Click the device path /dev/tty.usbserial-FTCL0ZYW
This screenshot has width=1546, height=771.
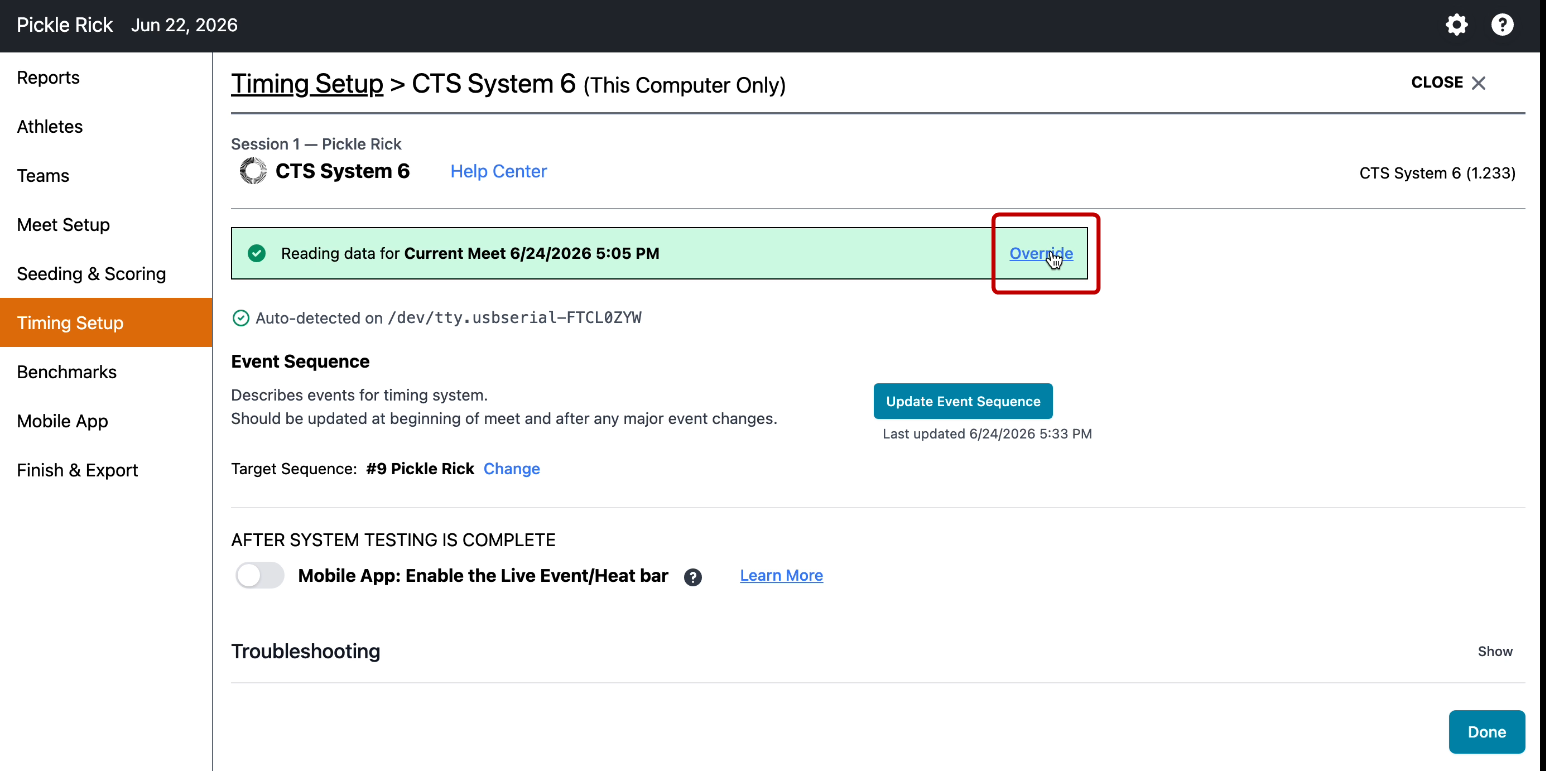(516, 318)
